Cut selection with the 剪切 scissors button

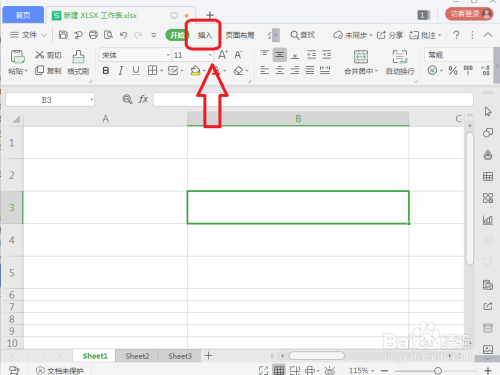tap(48, 55)
